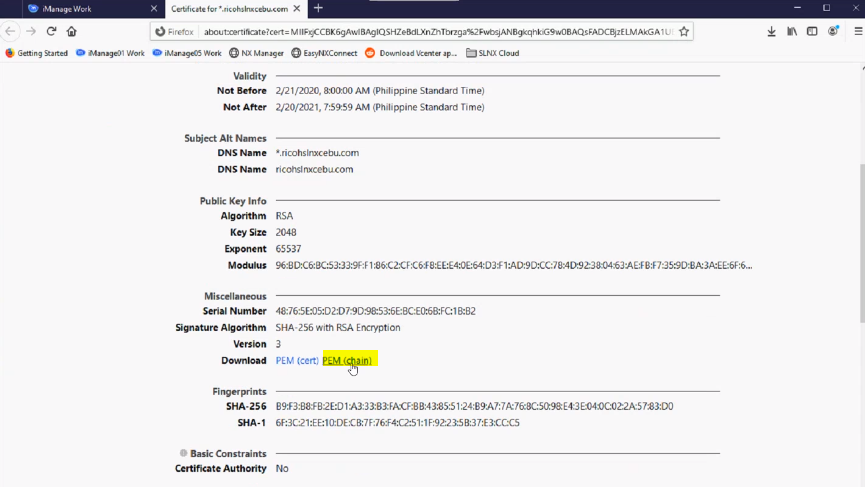Select the *.ricohslnxcebu.com DNS name
The image size is (865, 487).
[317, 153]
